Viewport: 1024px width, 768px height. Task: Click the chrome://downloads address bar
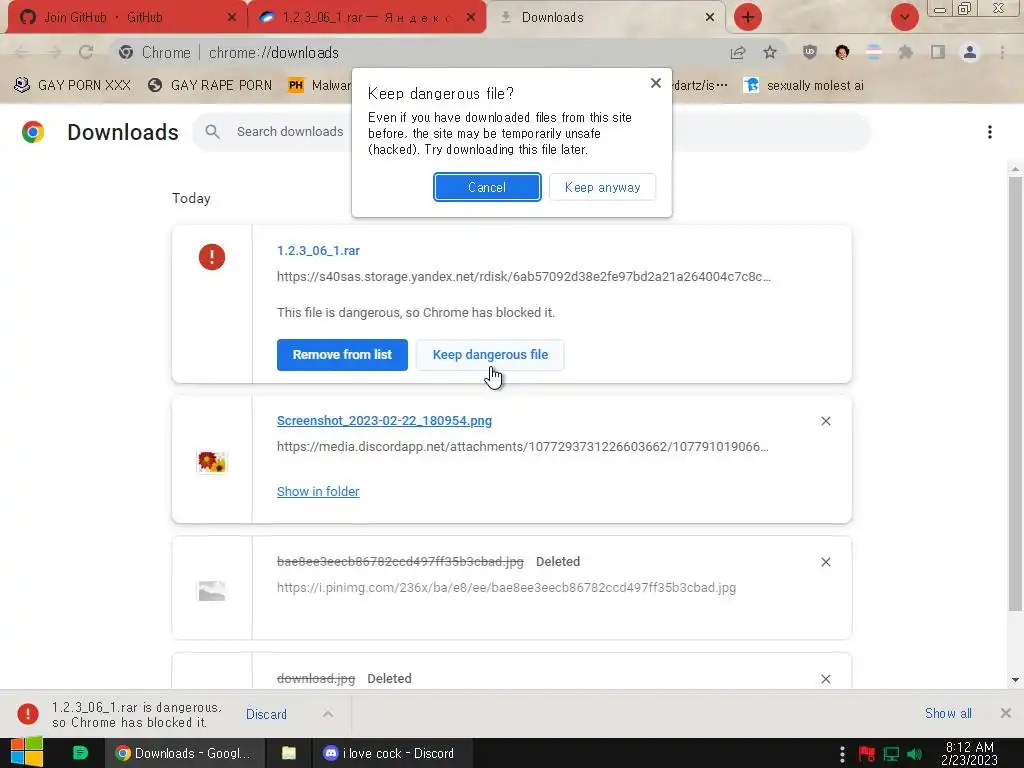coord(418,52)
